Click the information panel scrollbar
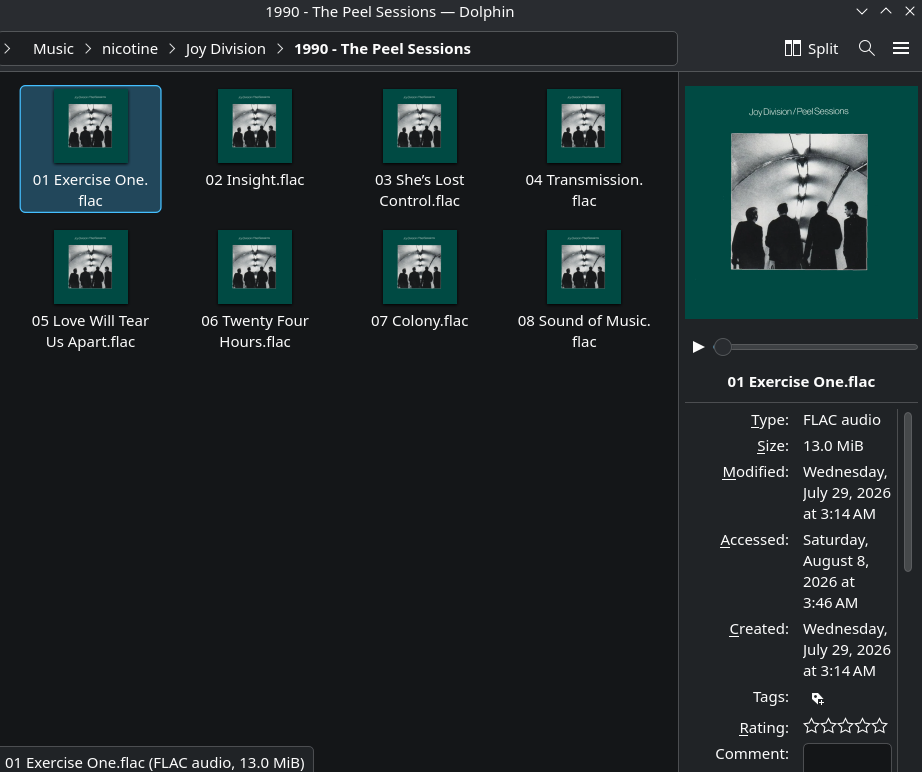The image size is (922, 772). pos(908,492)
